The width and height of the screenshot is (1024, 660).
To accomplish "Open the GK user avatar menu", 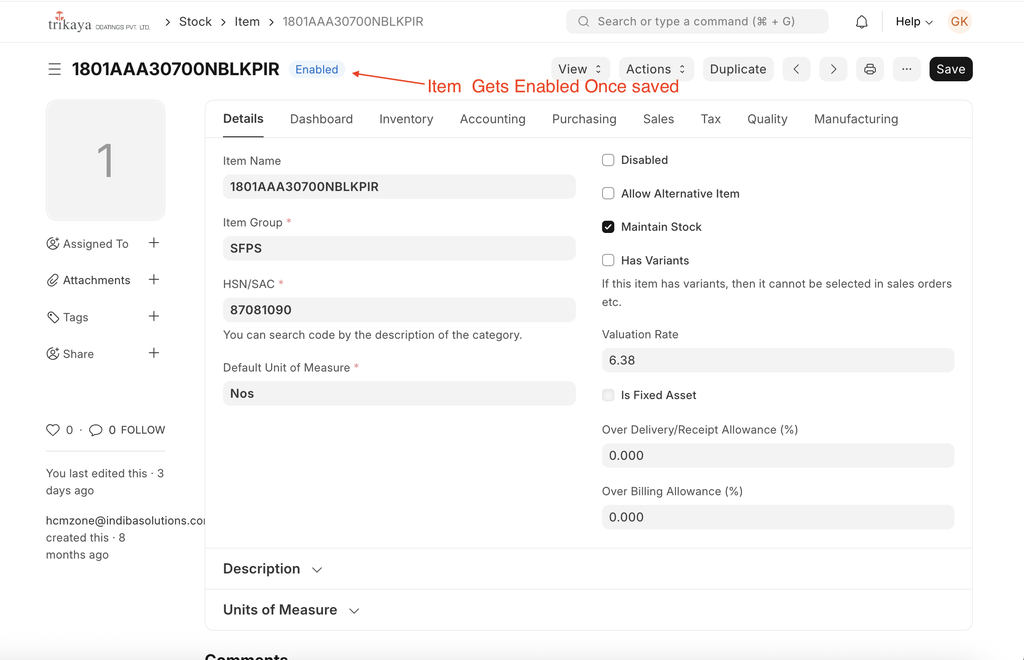I will (x=959, y=22).
